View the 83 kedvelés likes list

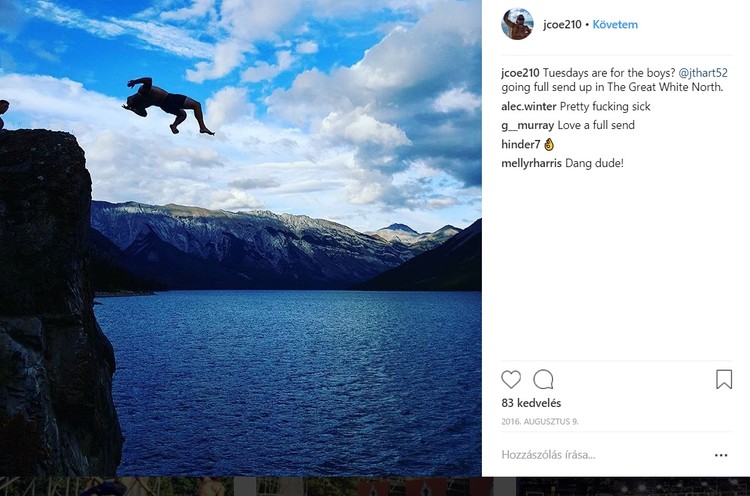click(x=531, y=403)
